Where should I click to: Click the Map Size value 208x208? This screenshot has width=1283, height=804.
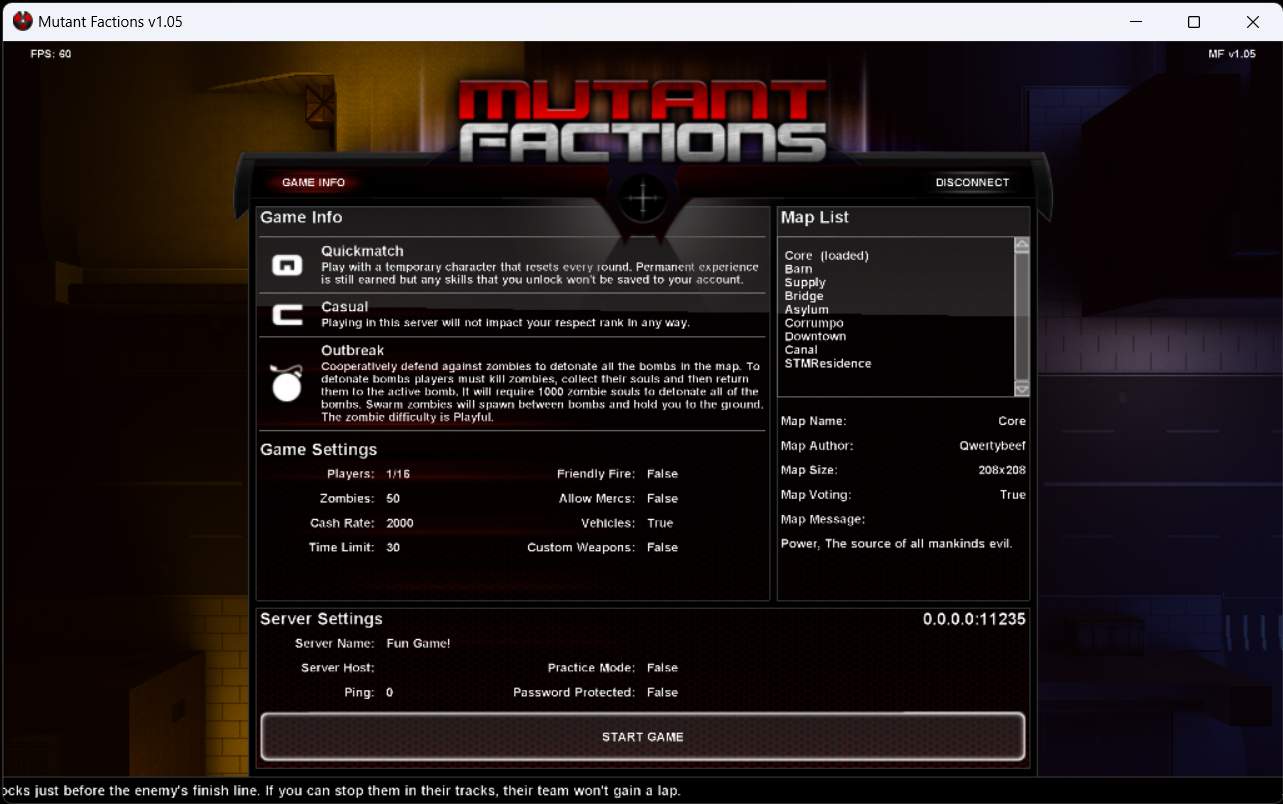[x=1002, y=470]
